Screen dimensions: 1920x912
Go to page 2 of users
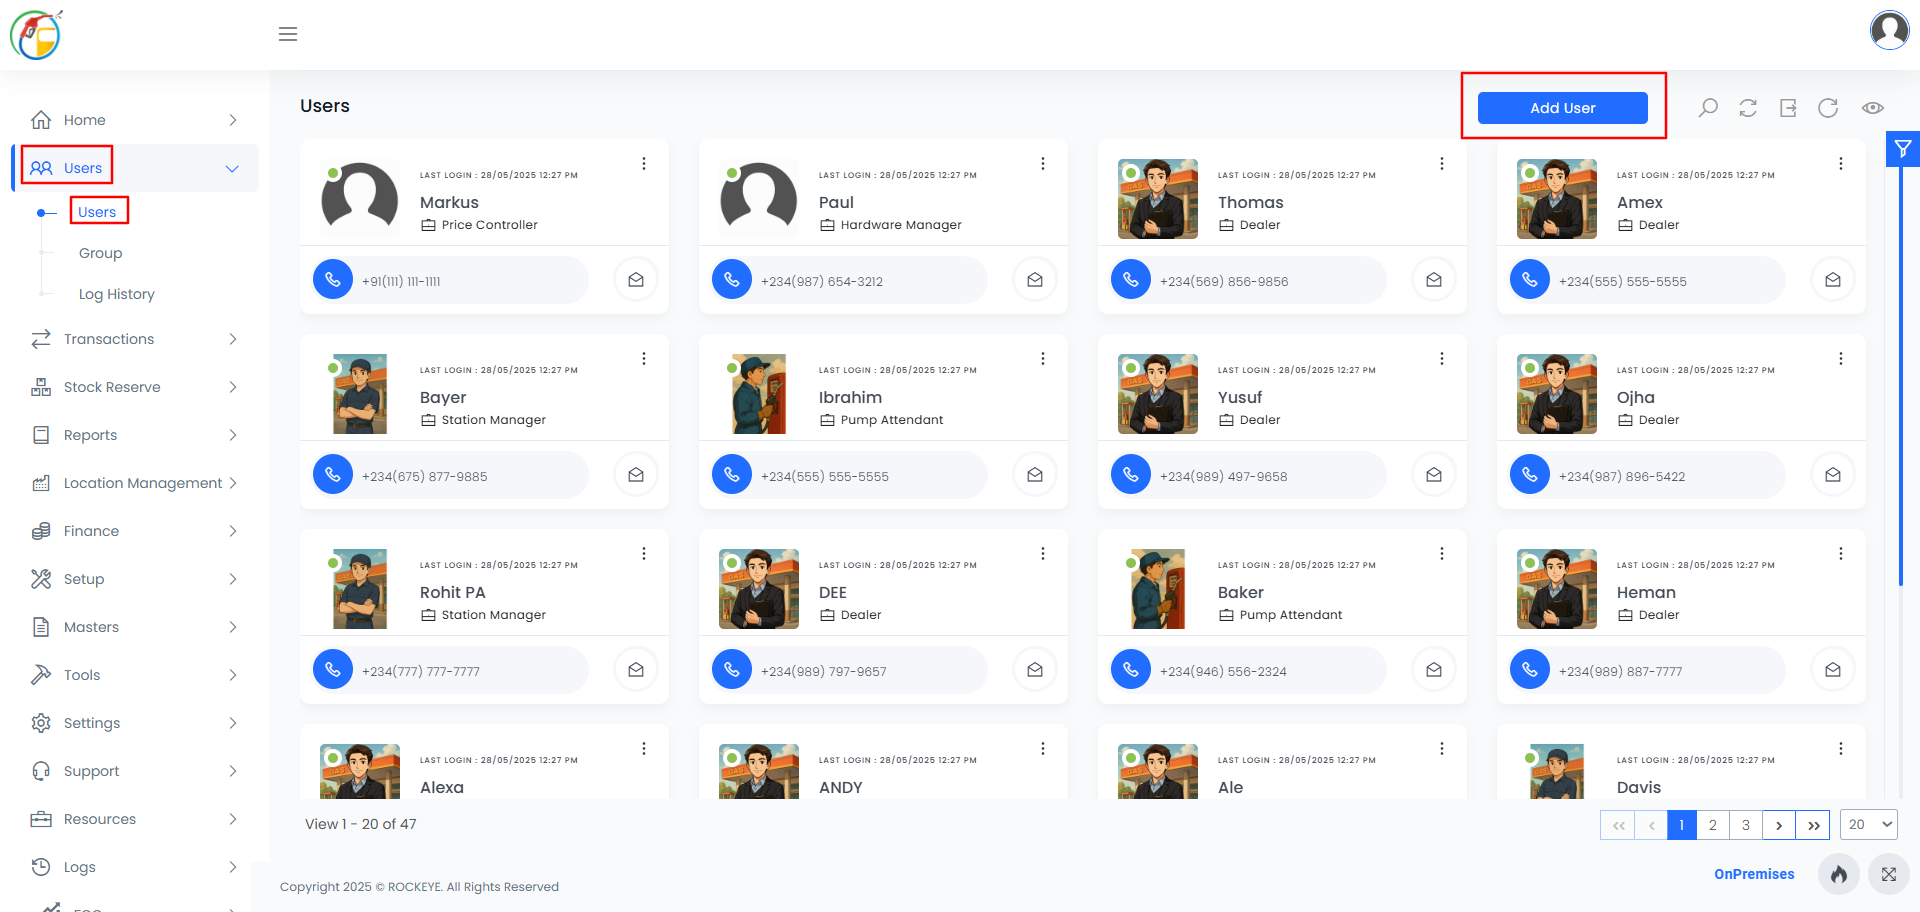[1712, 825]
